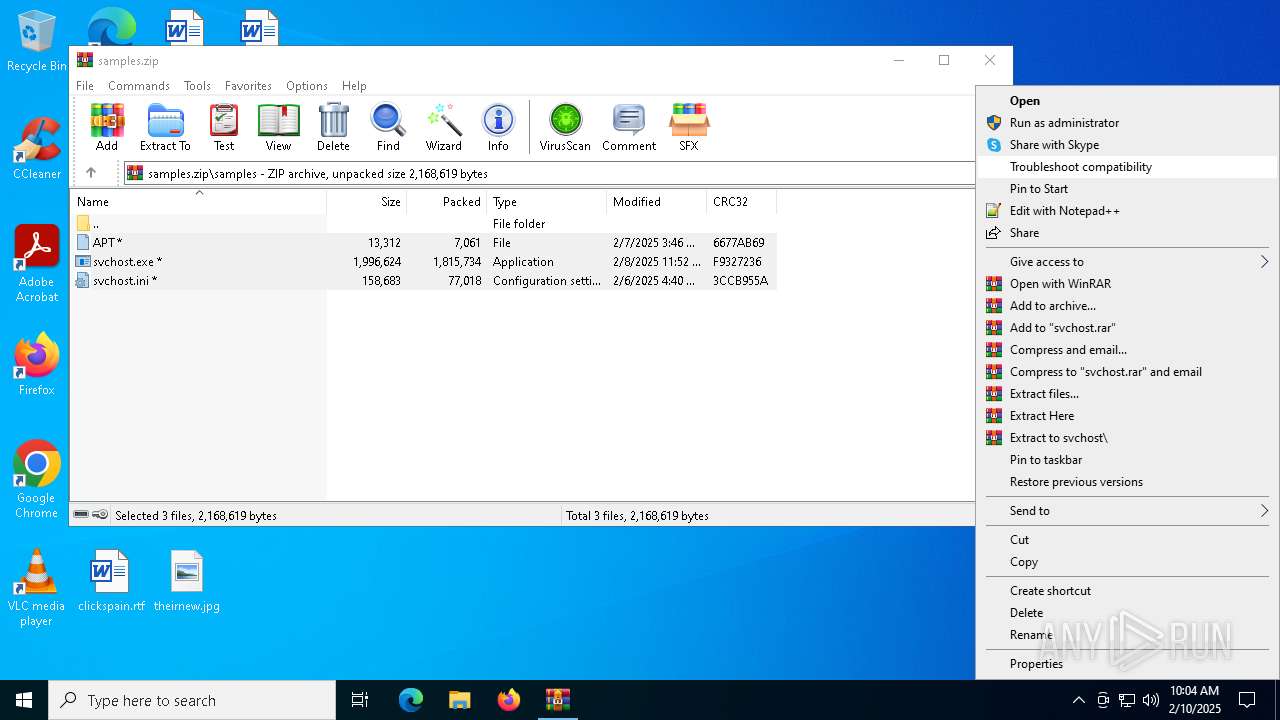The width and height of the screenshot is (1280, 720).
Task: Launch Firefox from the desktop
Action: coord(37,365)
